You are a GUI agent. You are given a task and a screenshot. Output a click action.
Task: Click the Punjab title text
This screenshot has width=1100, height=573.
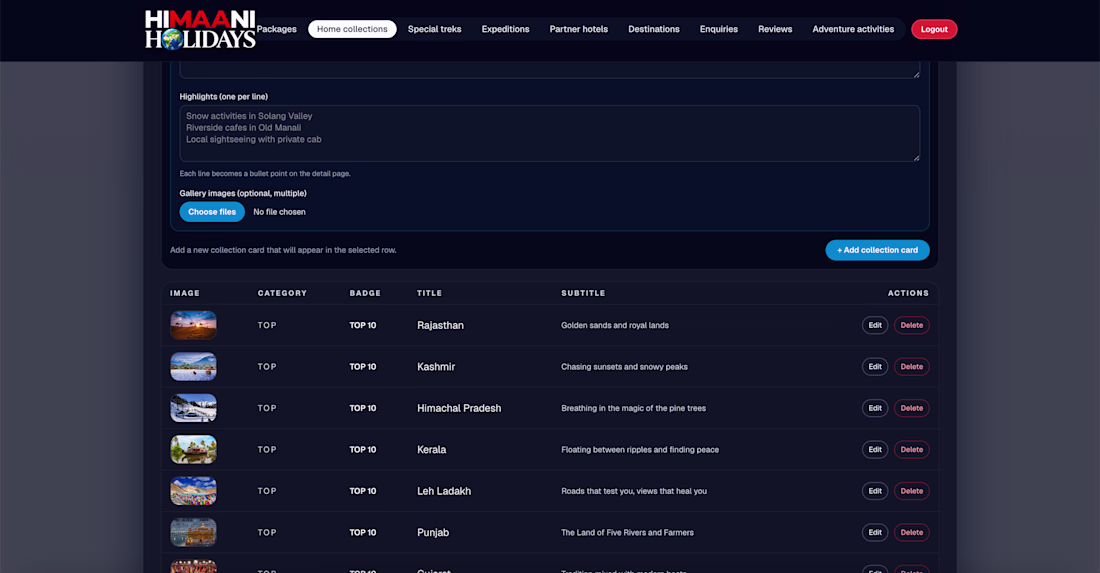point(433,532)
